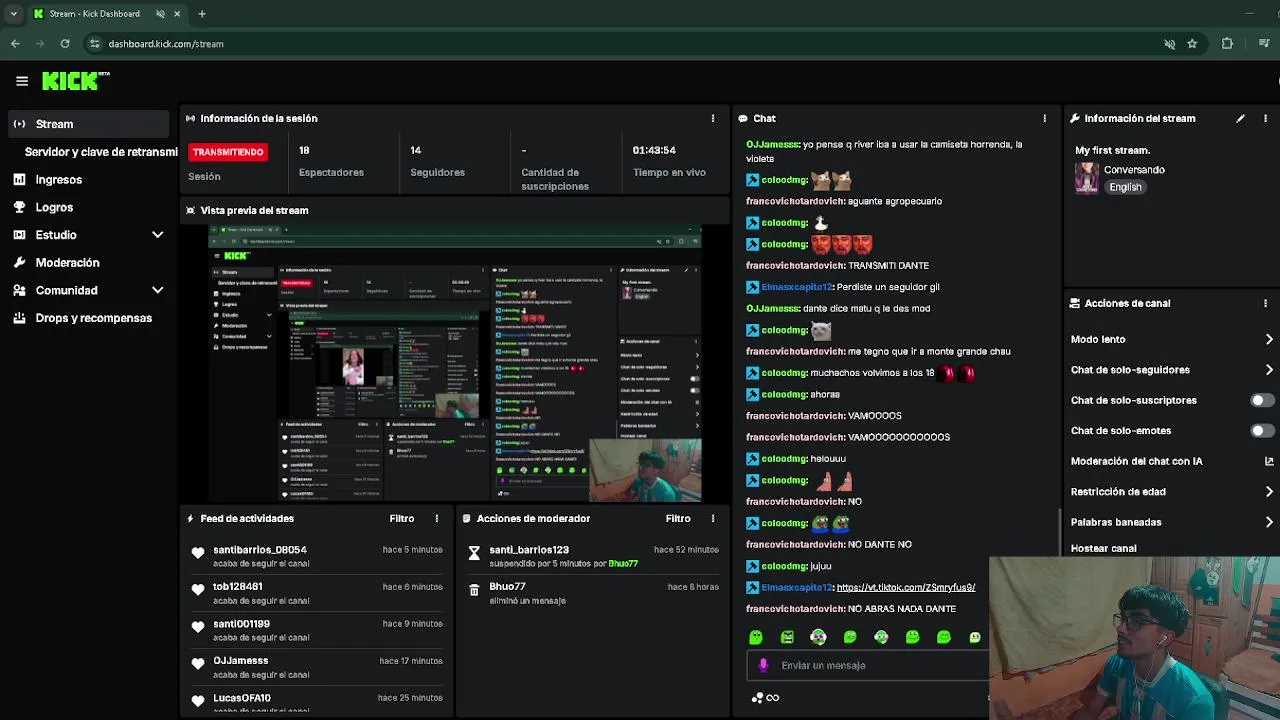Viewport: 1280px width, 720px height.
Task: Click Elmasxcapito12 username beside tiktok link
Action: pyautogui.click(x=796, y=587)
